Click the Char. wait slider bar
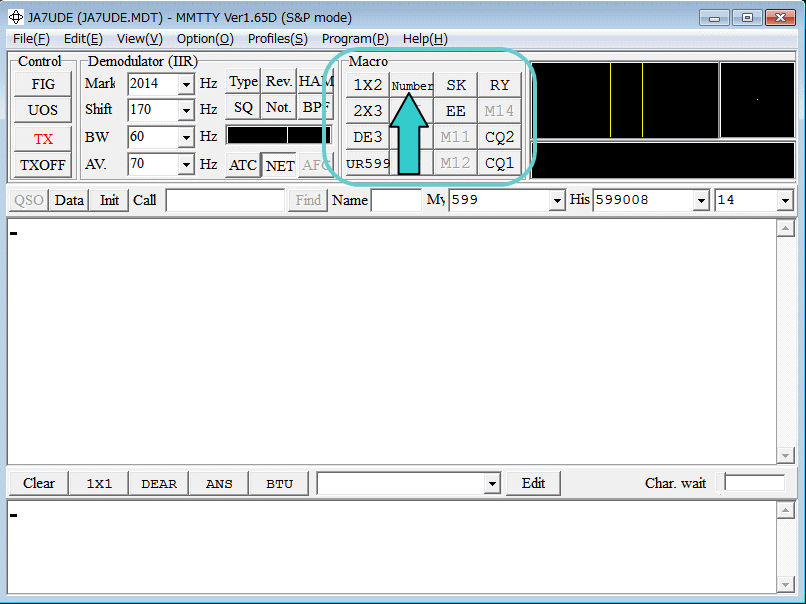Image resolution: width=806 pixels, height=604 pixels. point(754,483)
